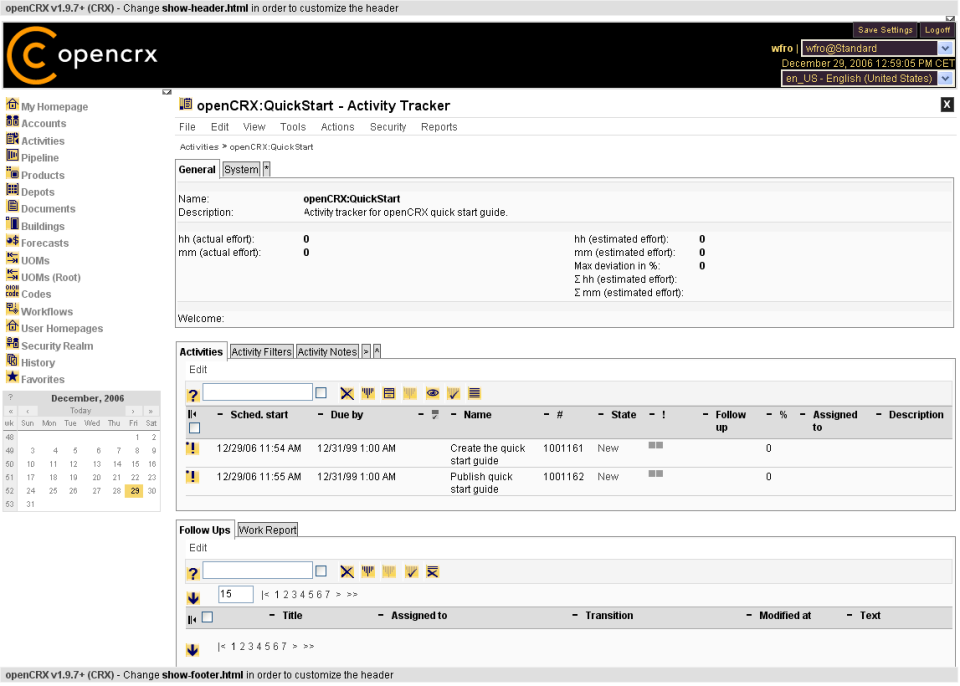Open the Workflows sidebar icon
This screenshot has height=686, width=960.
pos(12,309)
